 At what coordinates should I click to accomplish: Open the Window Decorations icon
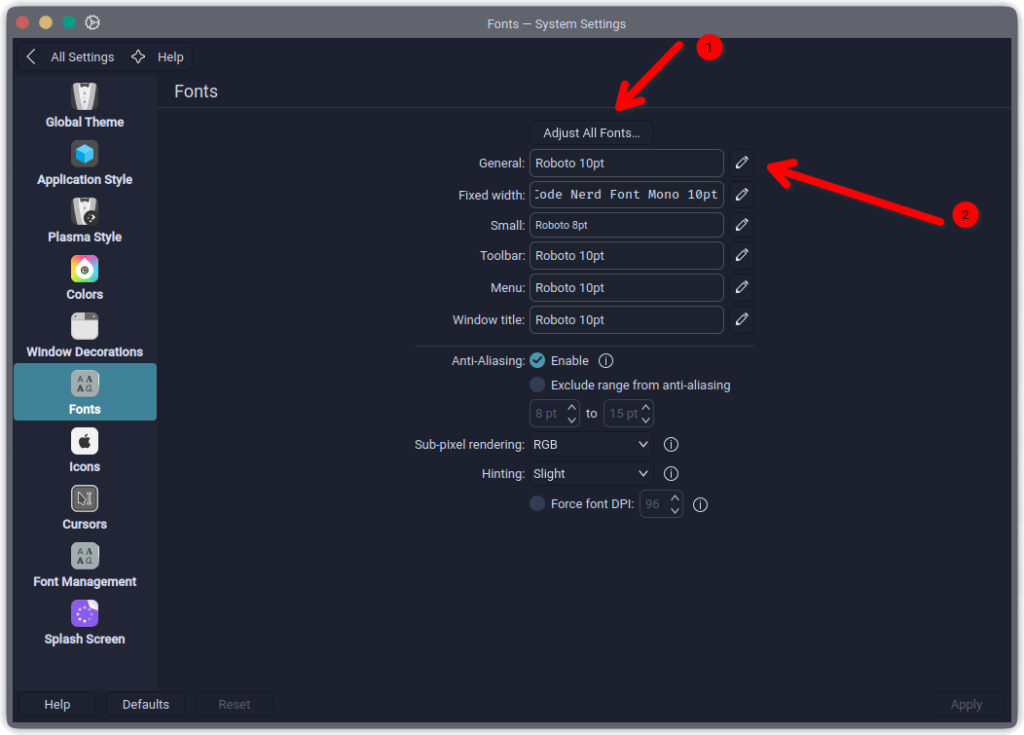(x=84, y=327)
